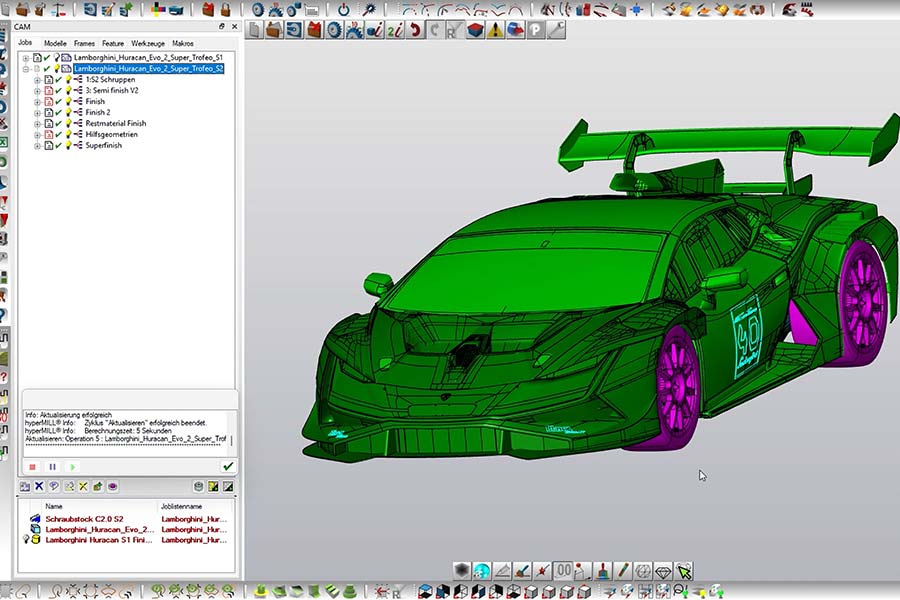Image resolution: width=900 pixels, height=600 pixels.
Task: Select the Jobs tab
Action: click(25, 42)
